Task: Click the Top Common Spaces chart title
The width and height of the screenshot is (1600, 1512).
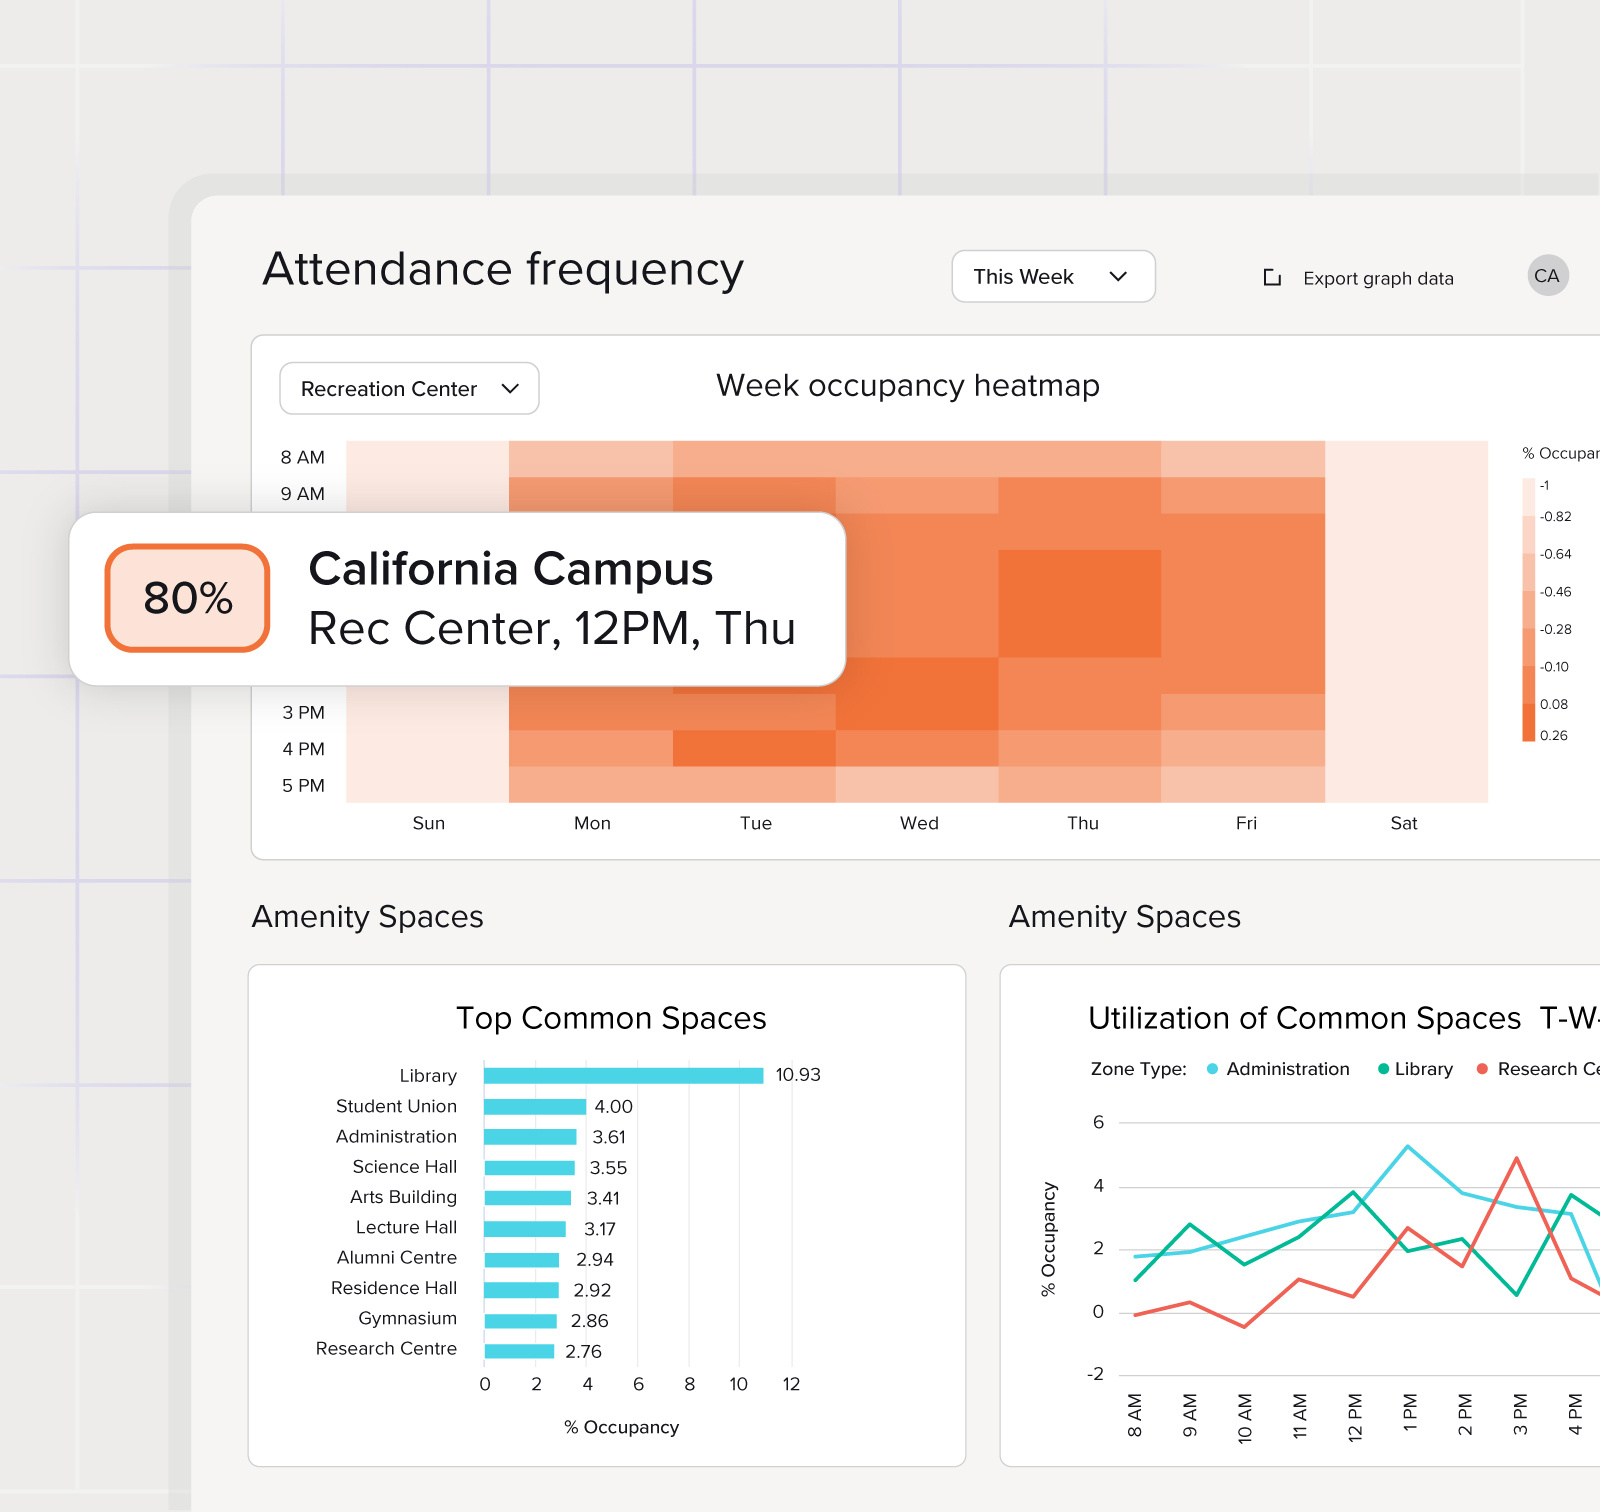Action: click(x=611, y=1018)
